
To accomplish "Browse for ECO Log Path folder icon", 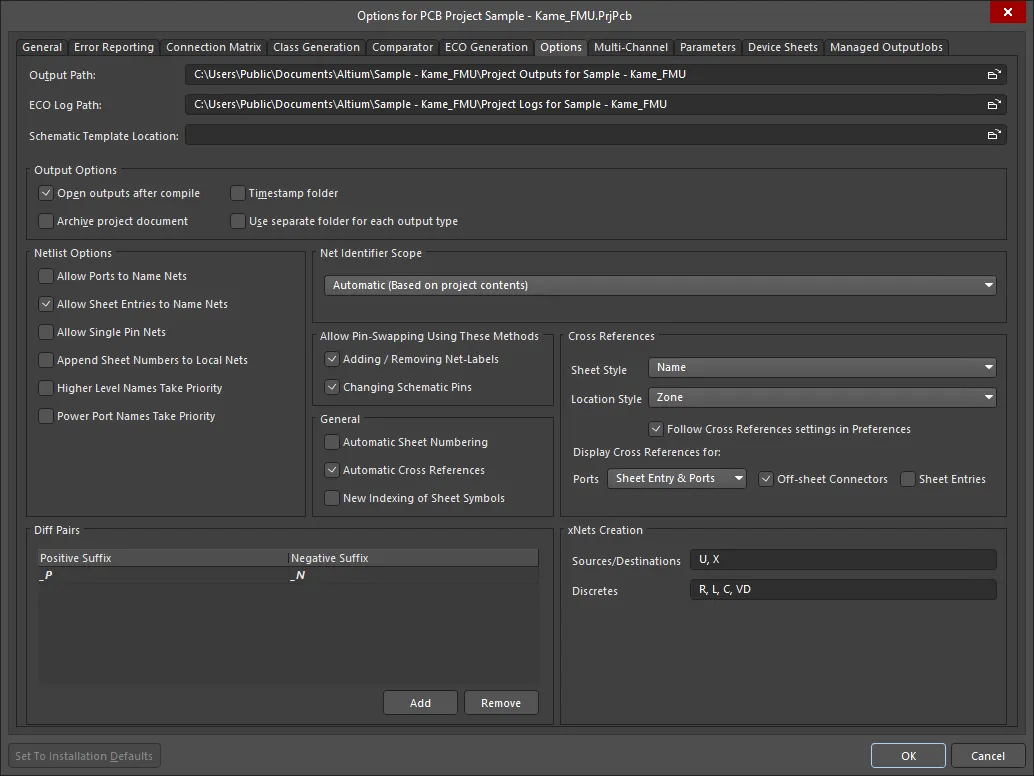I will 994,104.
